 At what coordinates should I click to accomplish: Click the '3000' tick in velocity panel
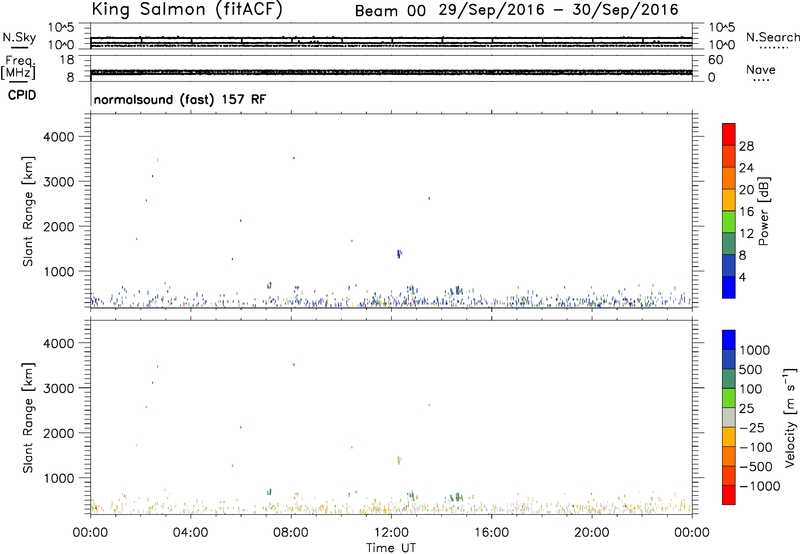(x=58, y=388)
